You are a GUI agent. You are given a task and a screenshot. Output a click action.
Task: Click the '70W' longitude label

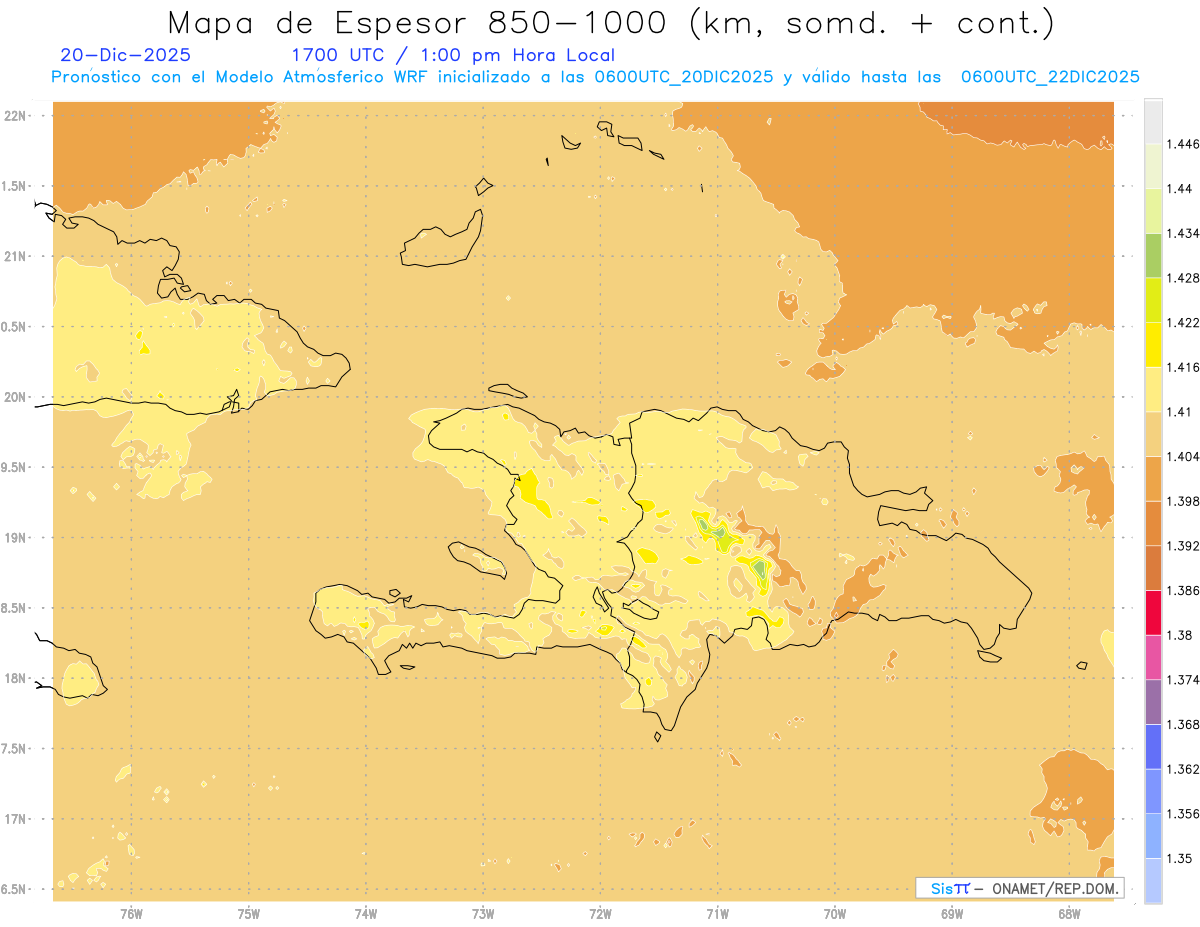[835, 913]
